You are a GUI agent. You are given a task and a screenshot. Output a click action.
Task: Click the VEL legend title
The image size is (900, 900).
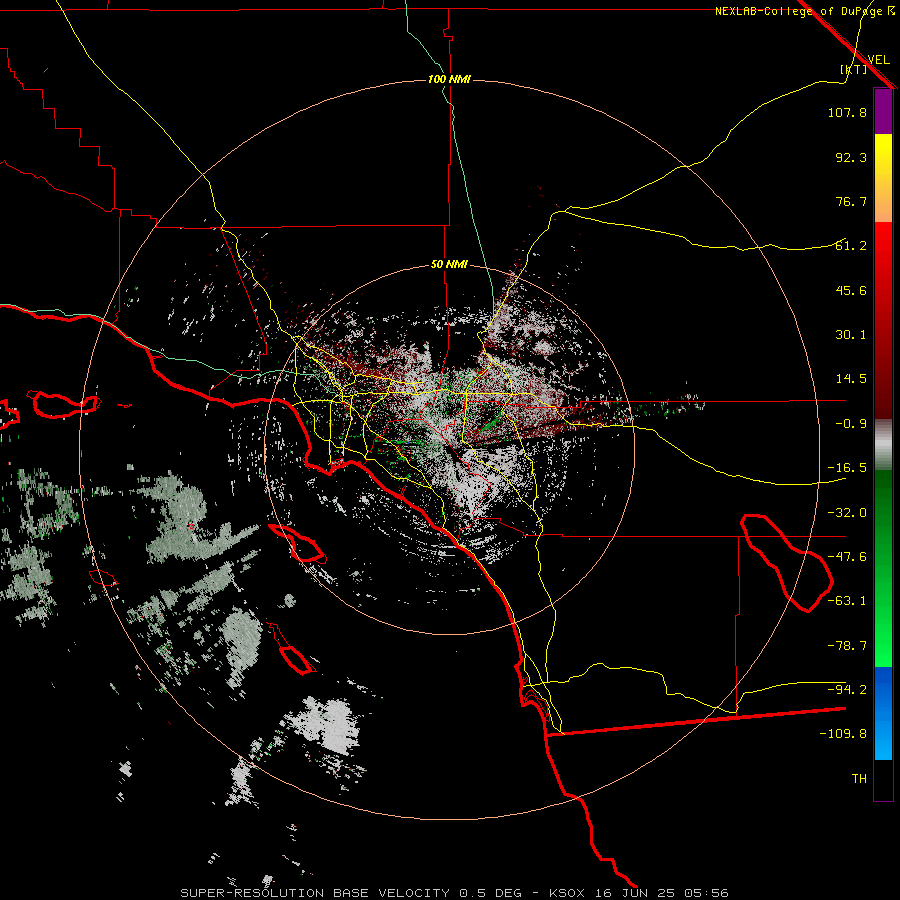click(x=878, y=59)
